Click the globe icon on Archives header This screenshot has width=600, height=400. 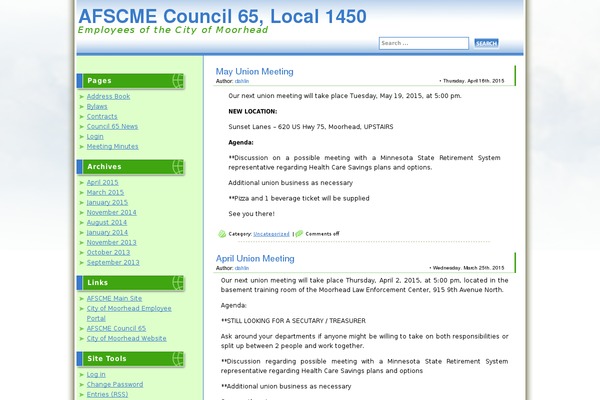[x=178, y=167]
